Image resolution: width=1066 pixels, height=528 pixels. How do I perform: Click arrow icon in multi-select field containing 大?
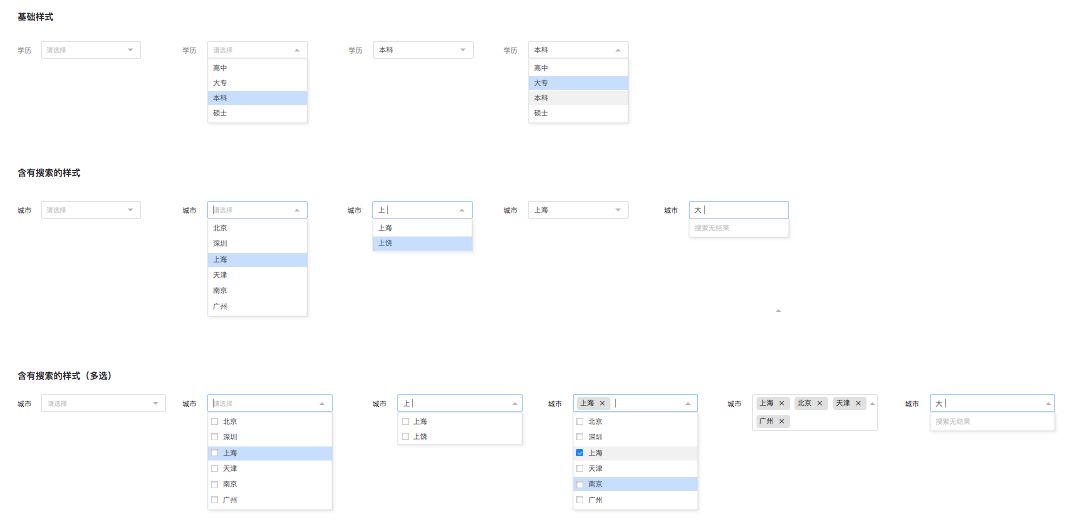click(1047, 403)
